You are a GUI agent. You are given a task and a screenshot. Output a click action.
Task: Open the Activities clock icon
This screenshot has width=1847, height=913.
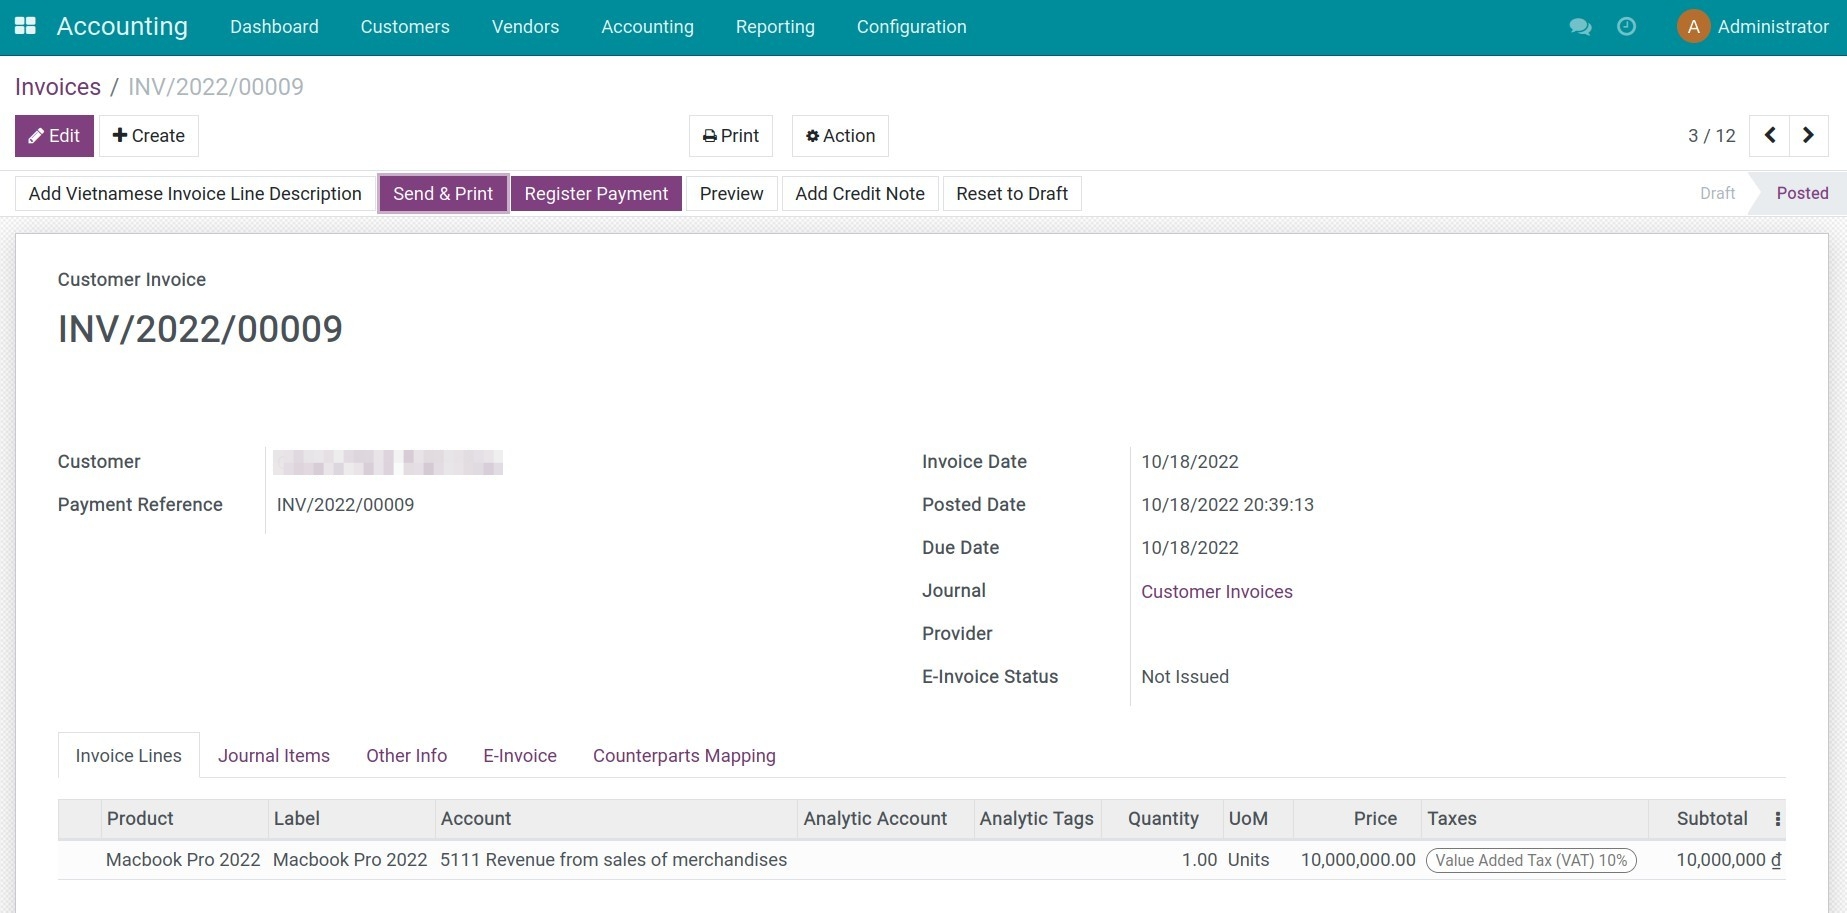(x=1626, y=28)
